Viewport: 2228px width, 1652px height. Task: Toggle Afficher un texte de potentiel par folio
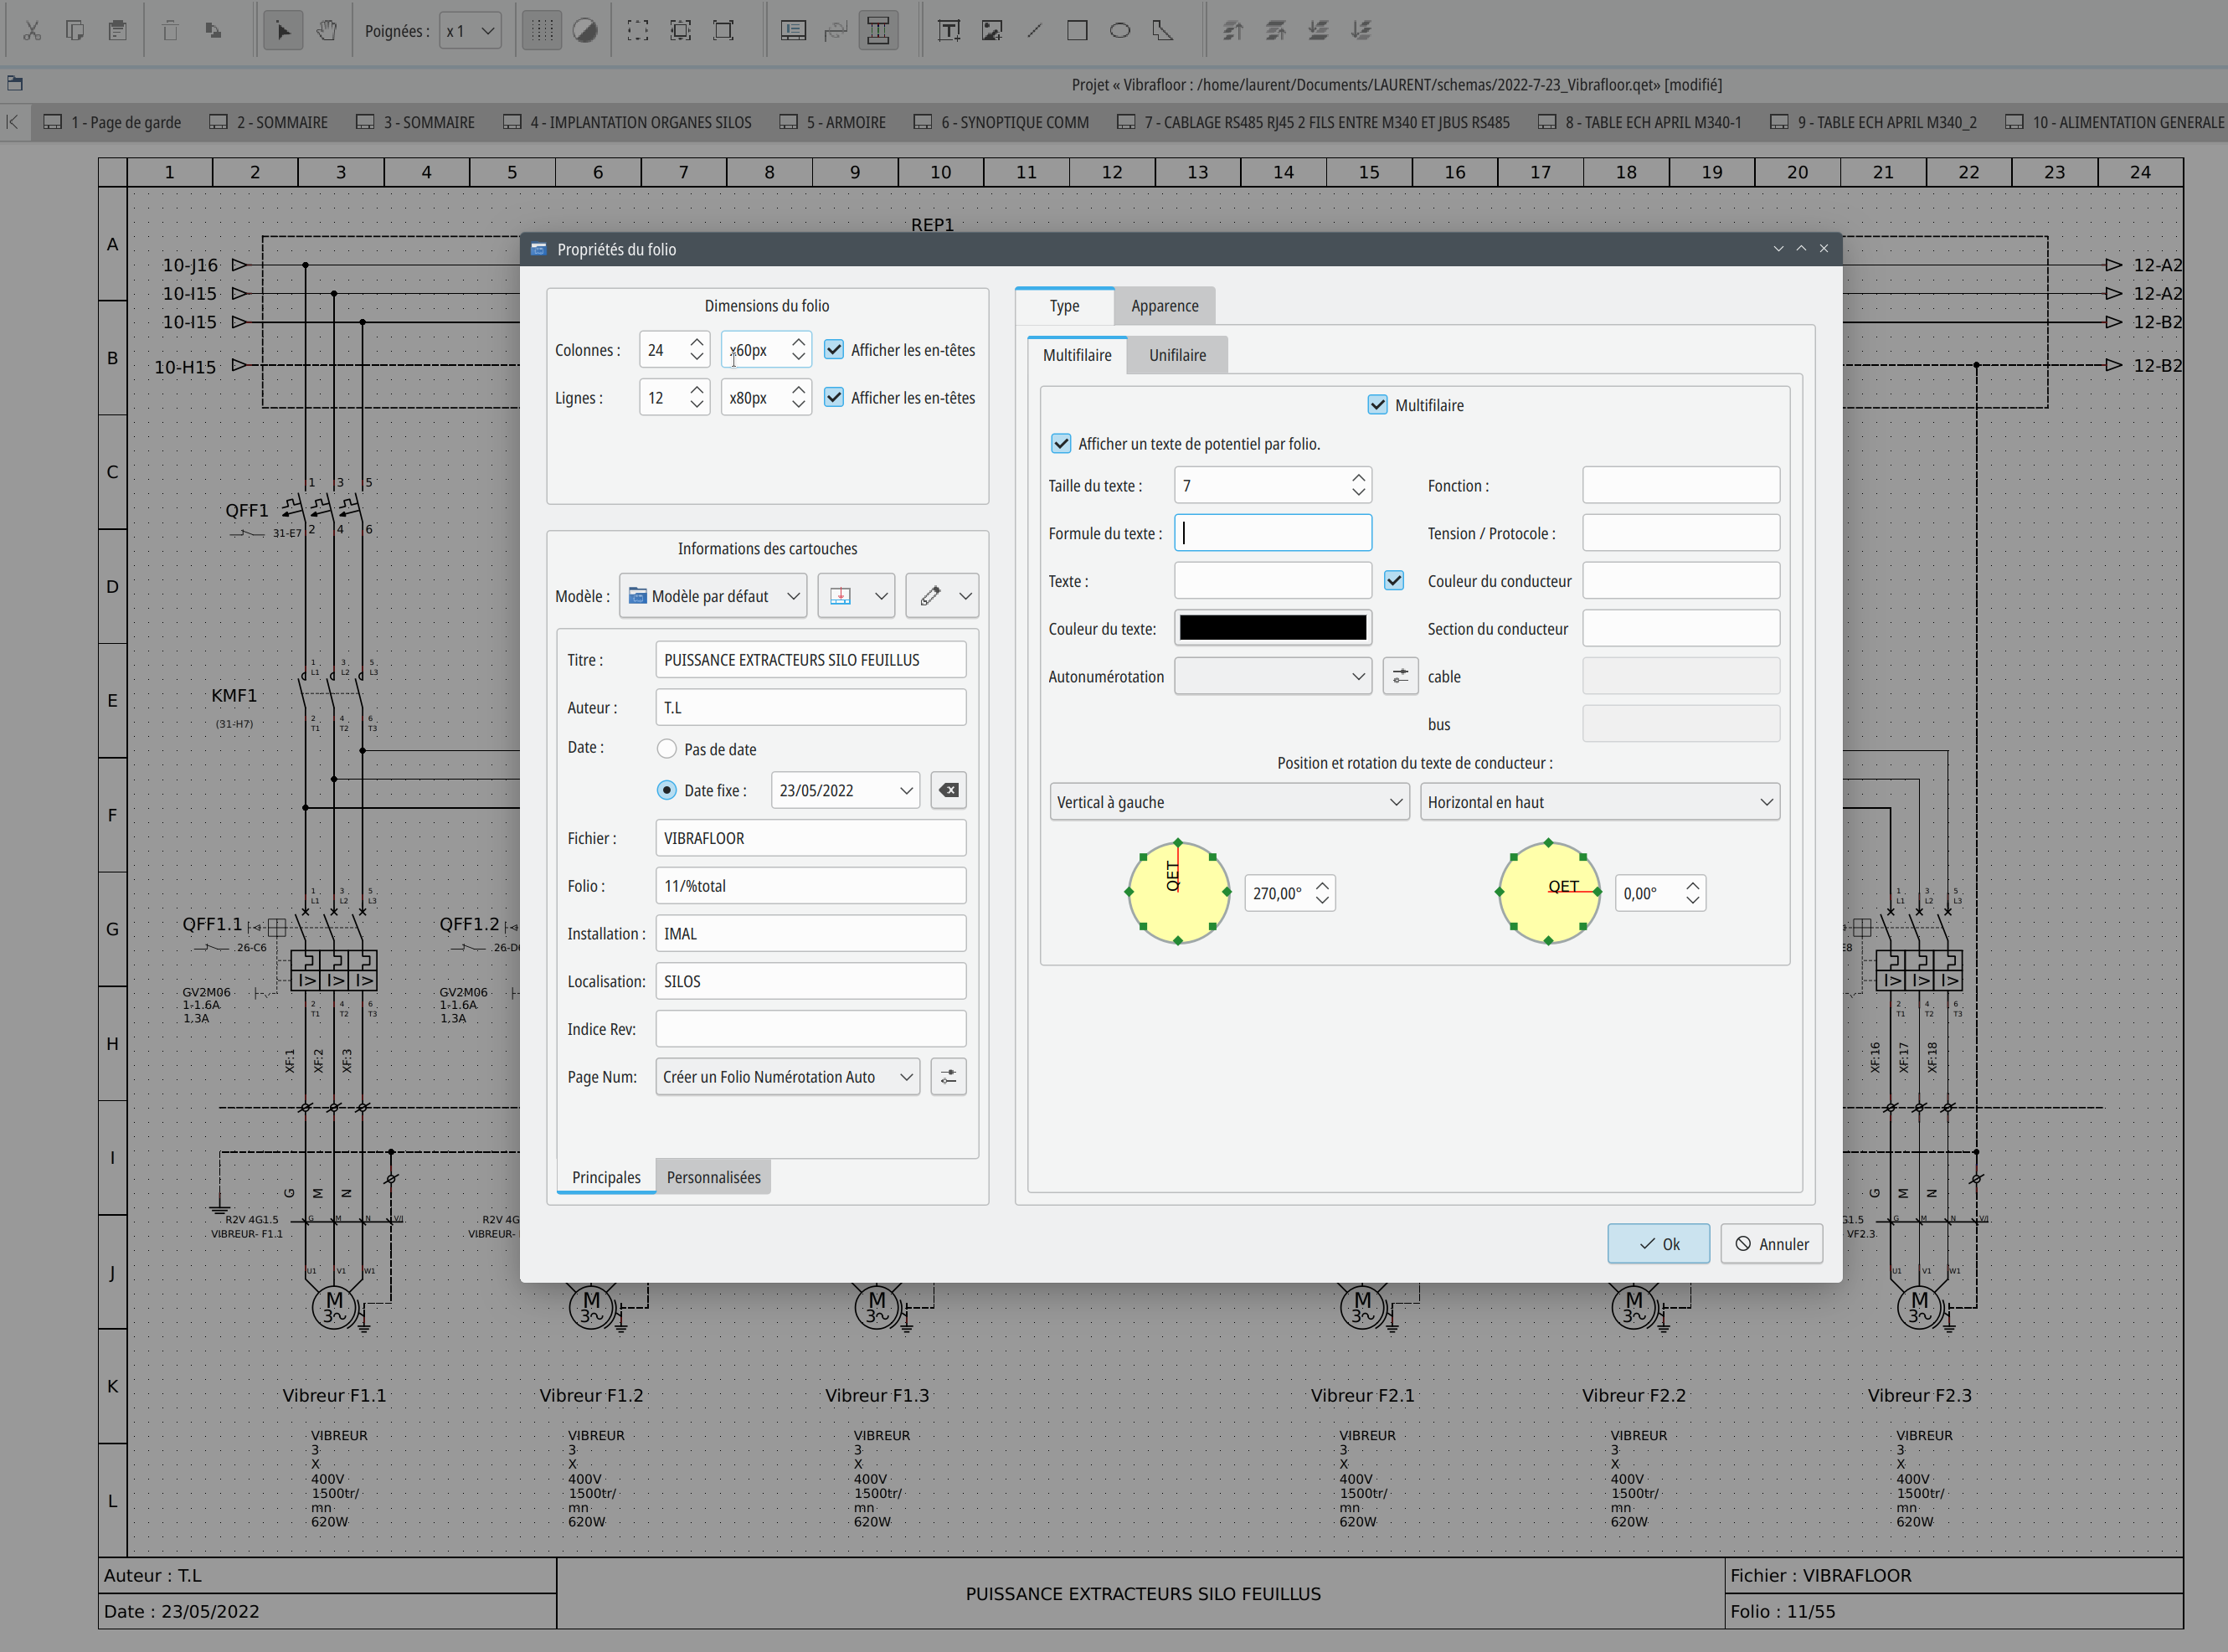[1061, 443]
